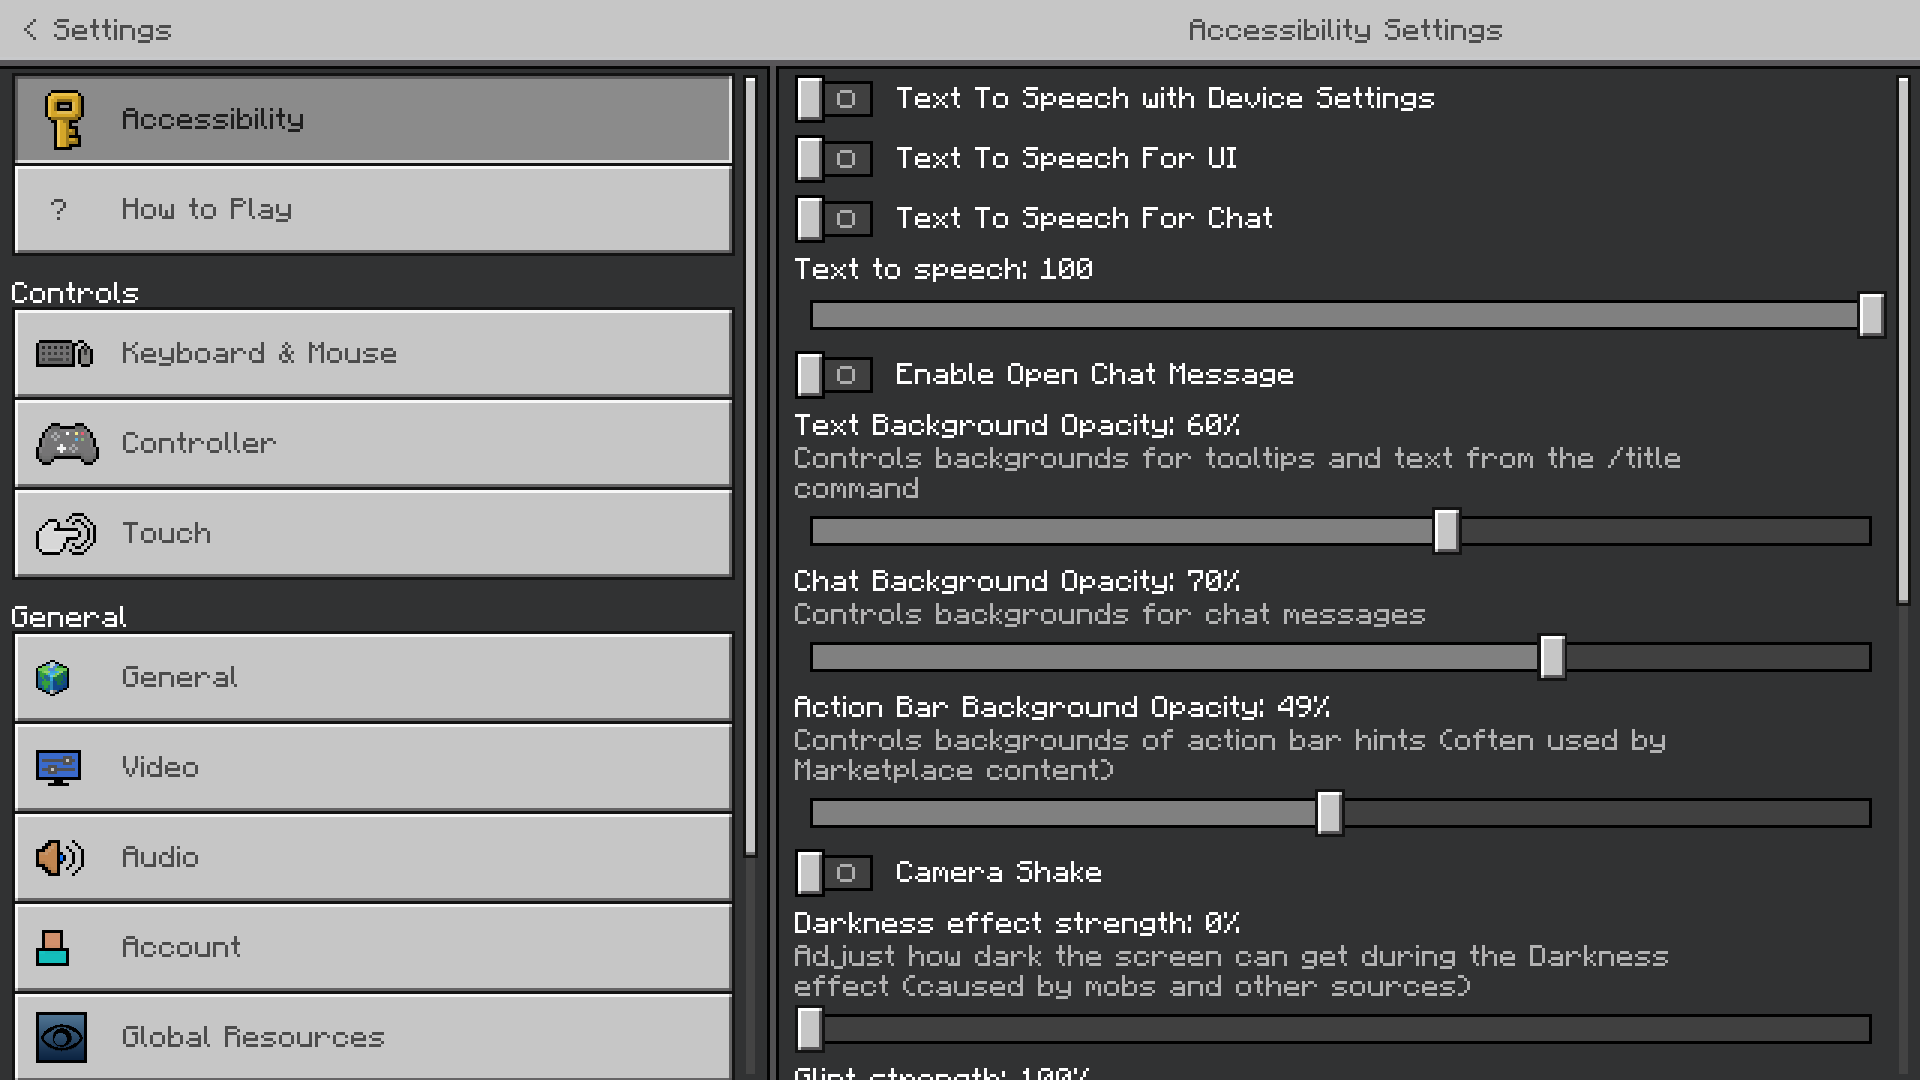Click the Text Background Opacity slider handle
Screen dimensions: 1920x1080
coord(1446,531)
